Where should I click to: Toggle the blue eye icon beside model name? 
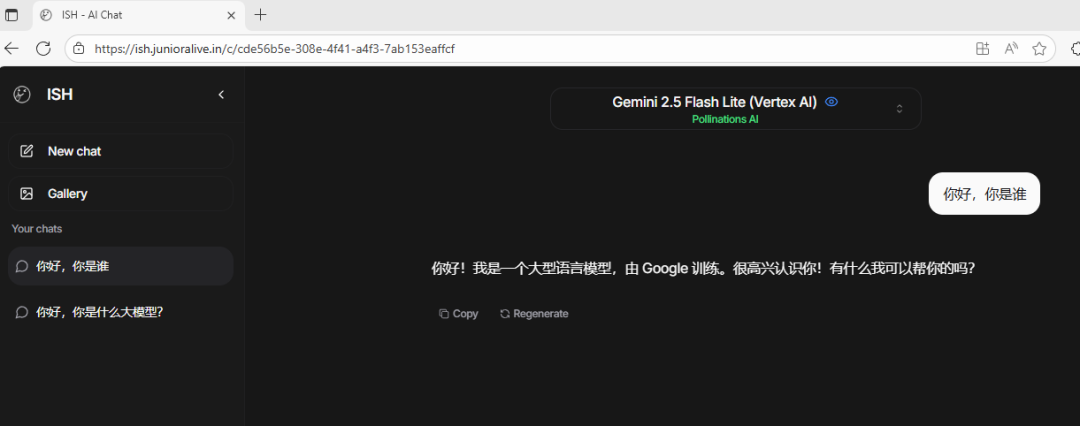point(831,102)
